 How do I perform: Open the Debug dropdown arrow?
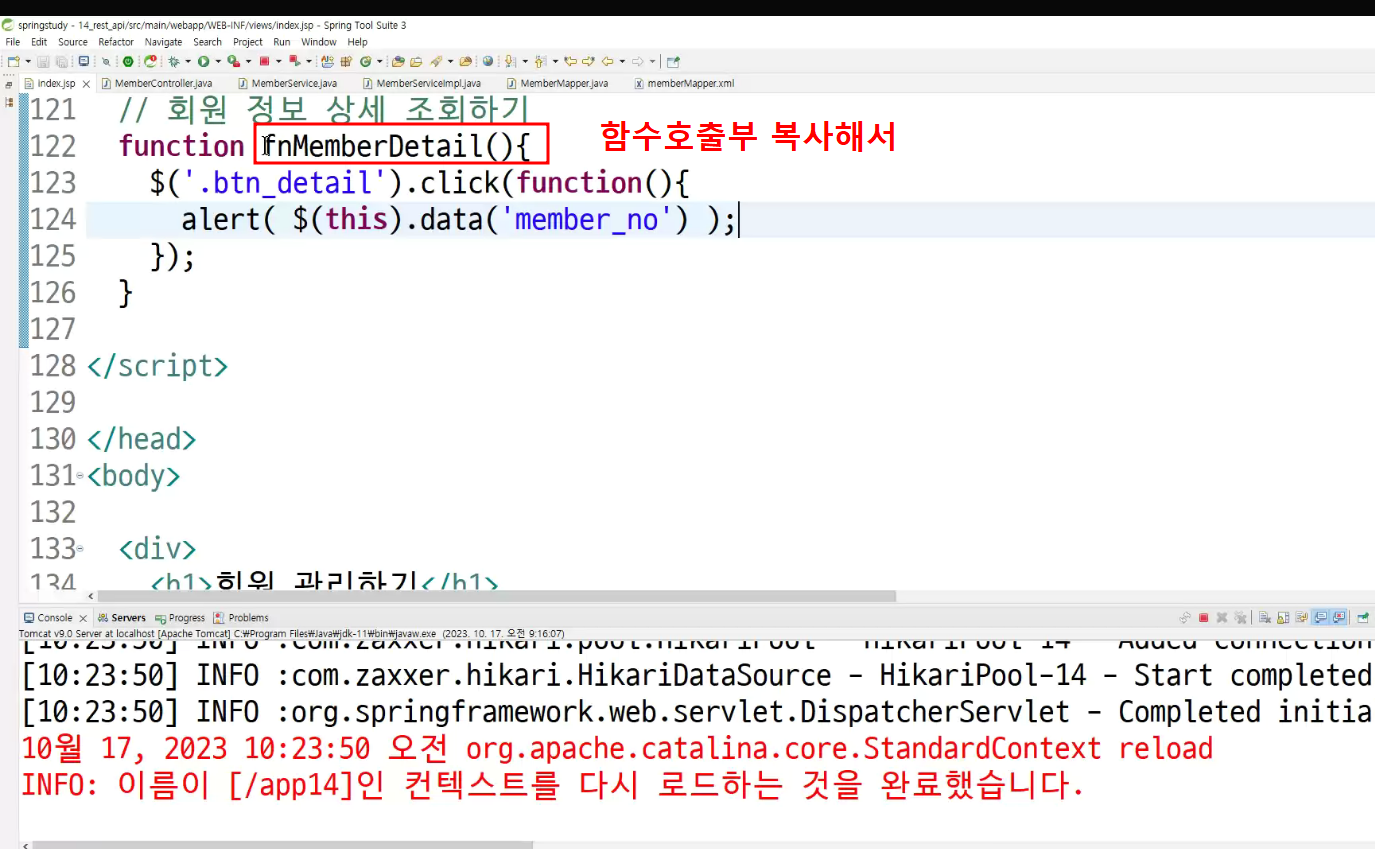pos(187,61)
